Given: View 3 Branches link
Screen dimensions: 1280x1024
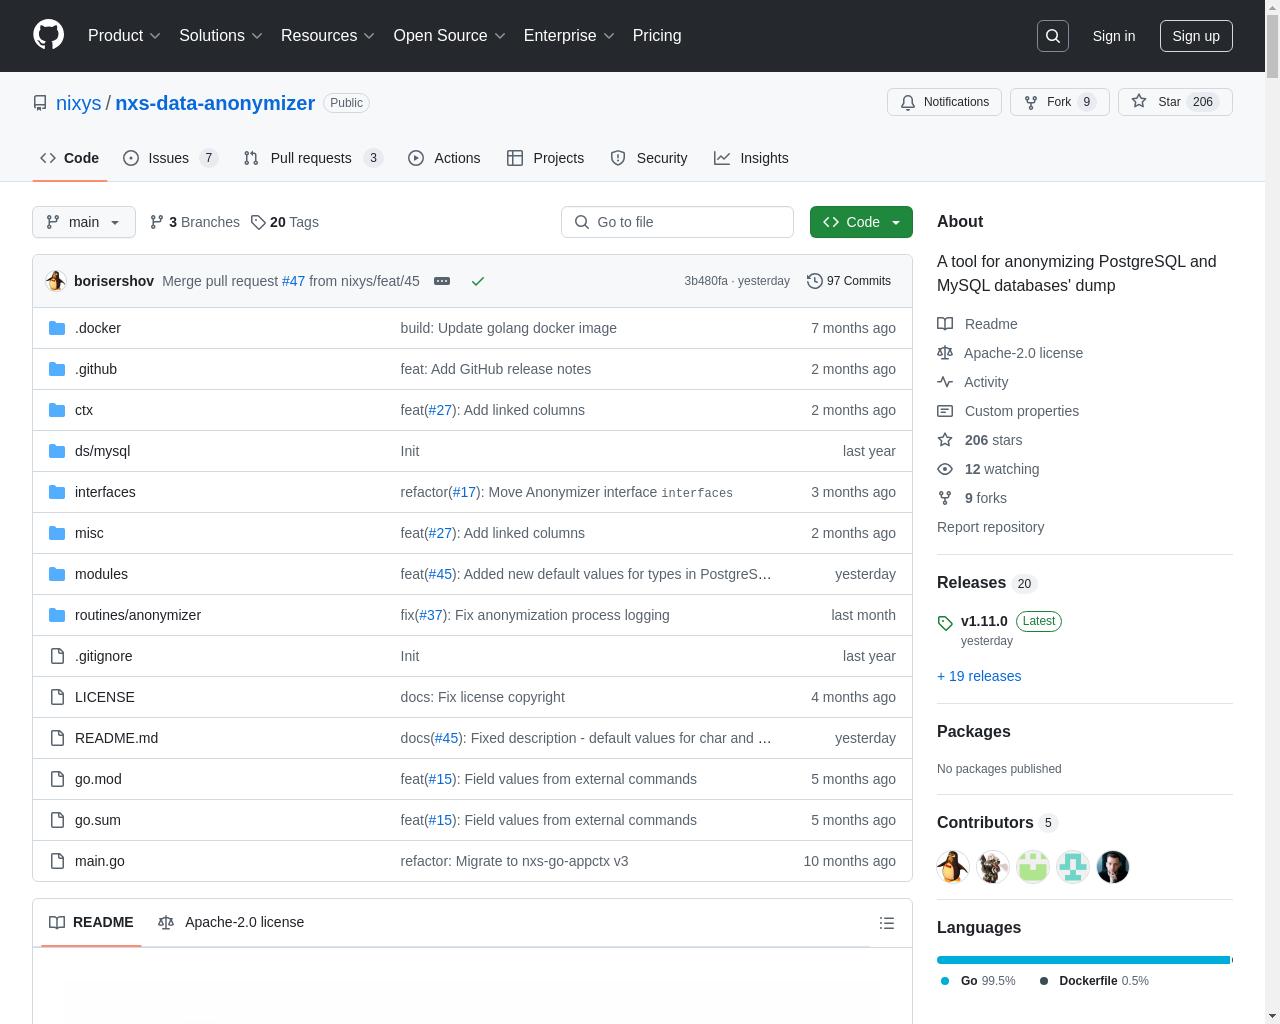Looking at the screenshot, I should [195, 222].
